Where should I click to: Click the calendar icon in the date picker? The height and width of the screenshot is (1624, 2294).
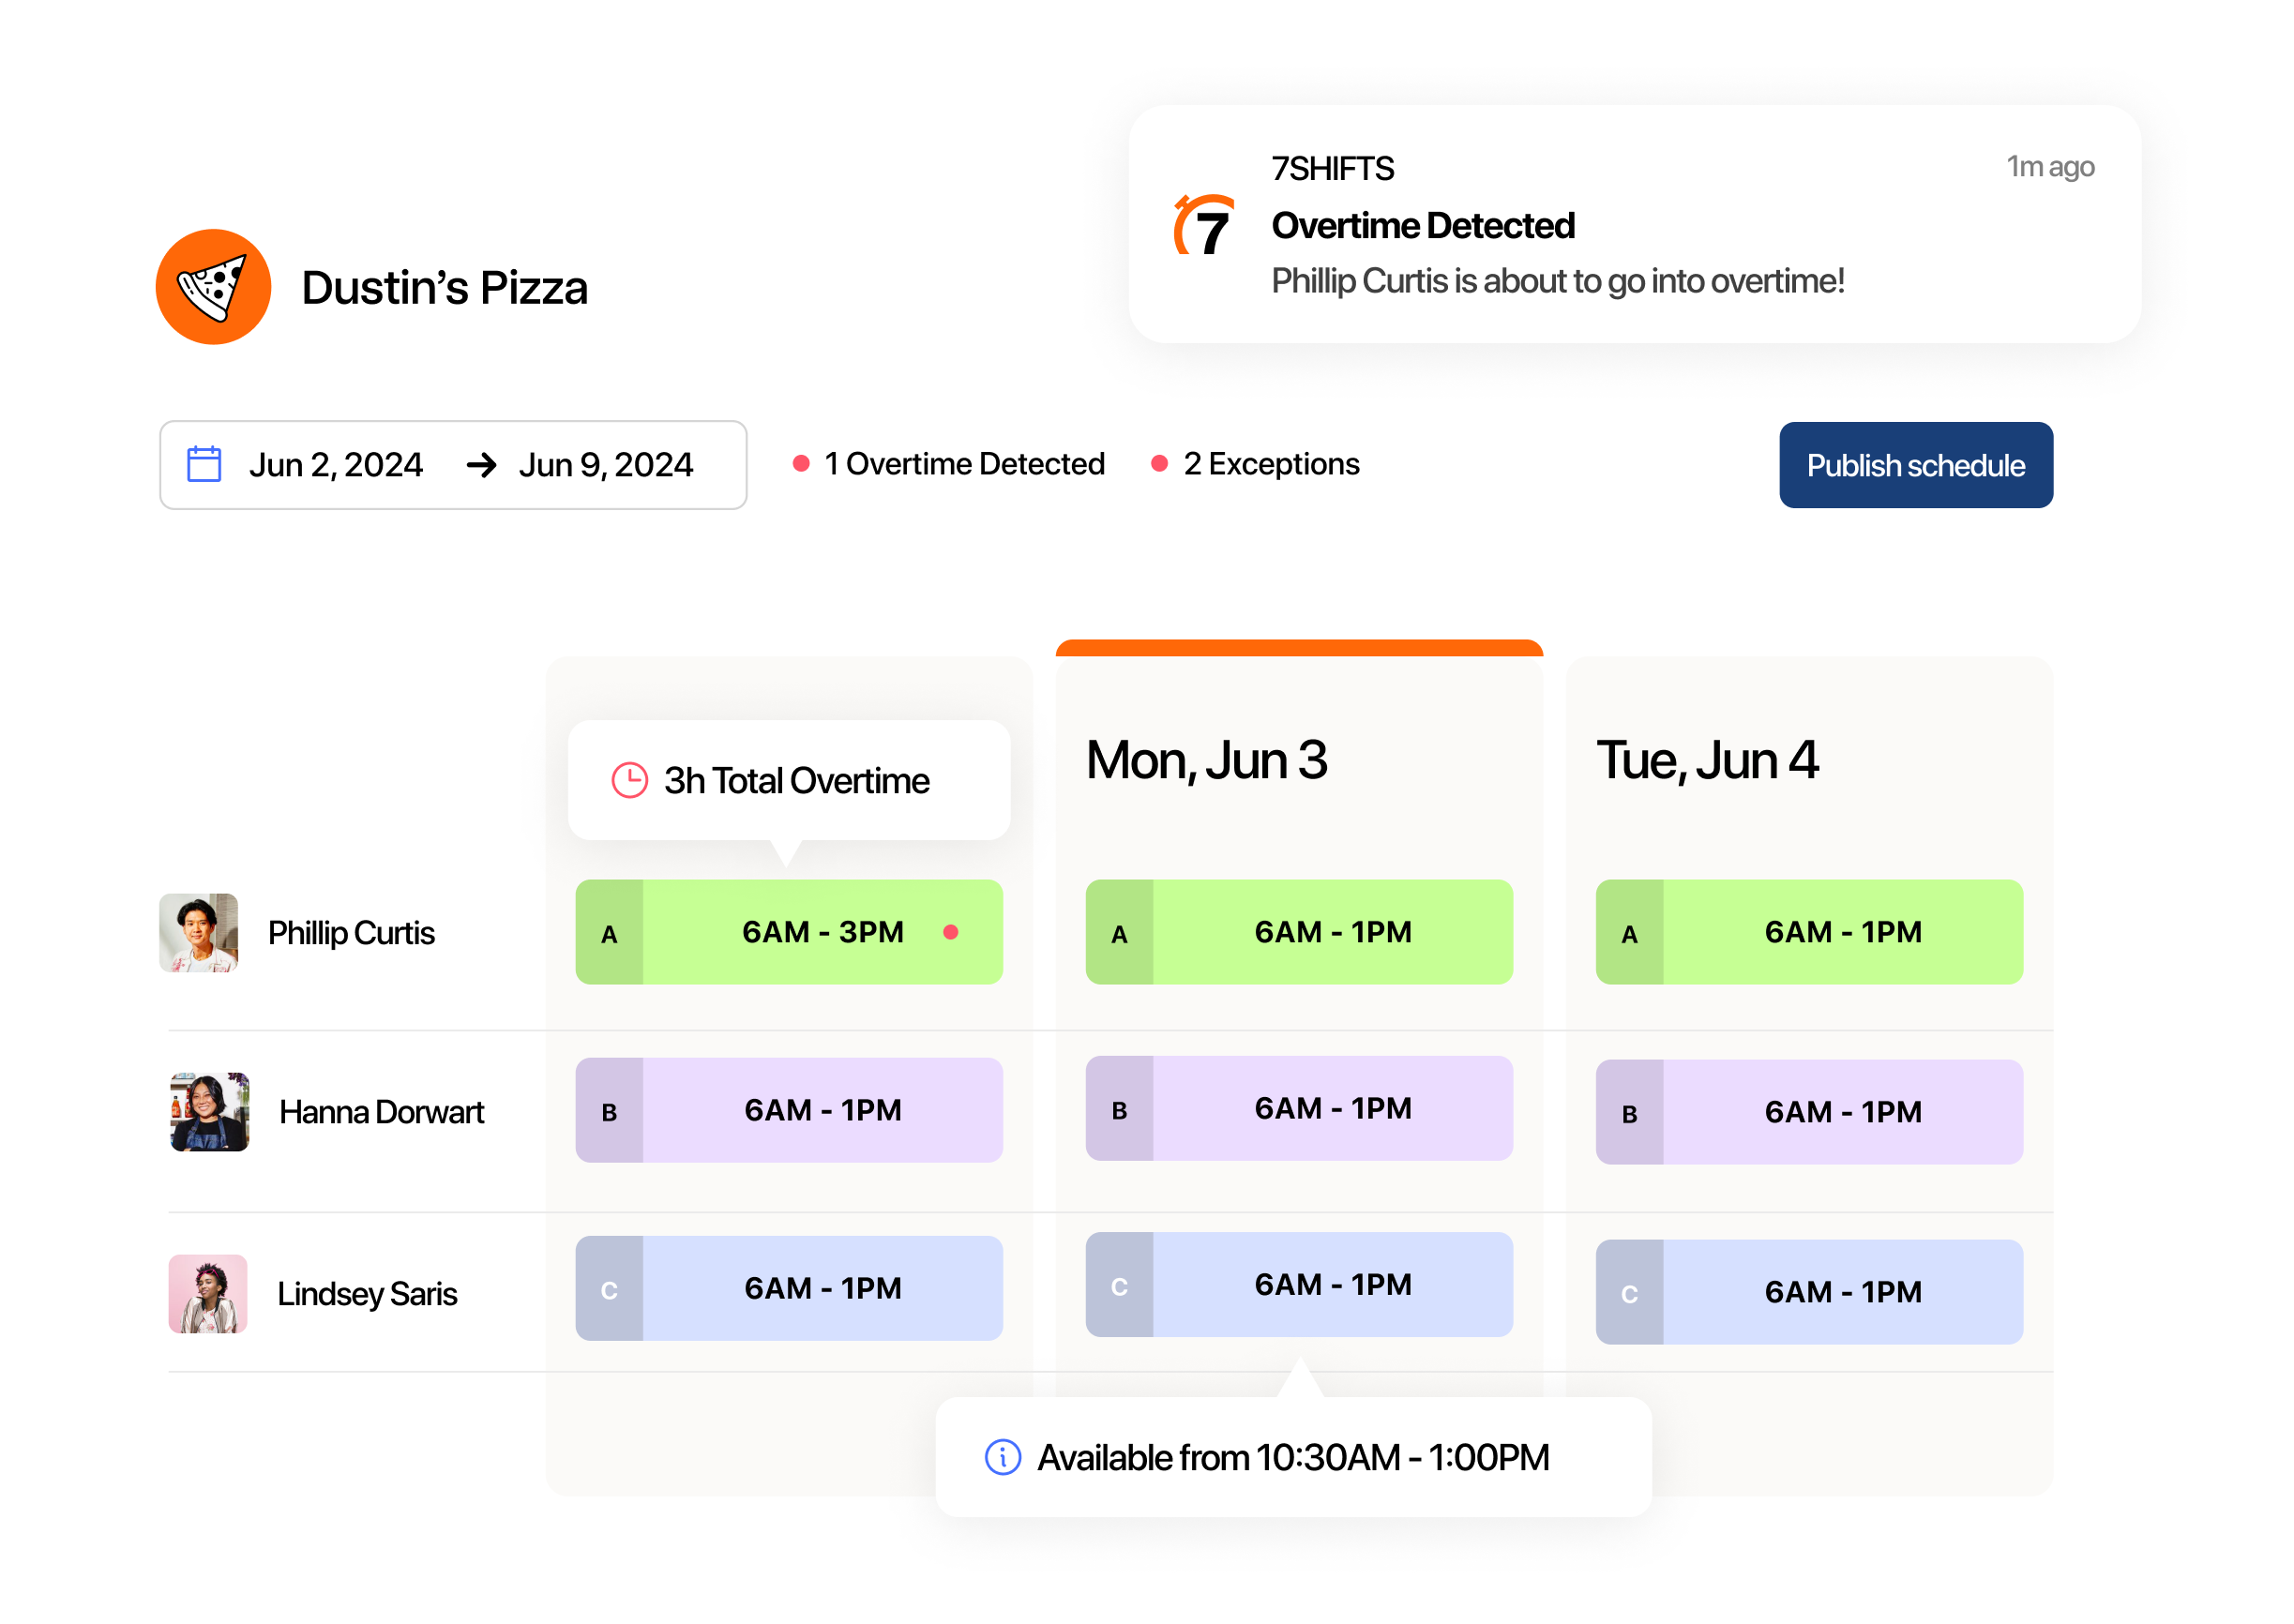tap(204, 464)
